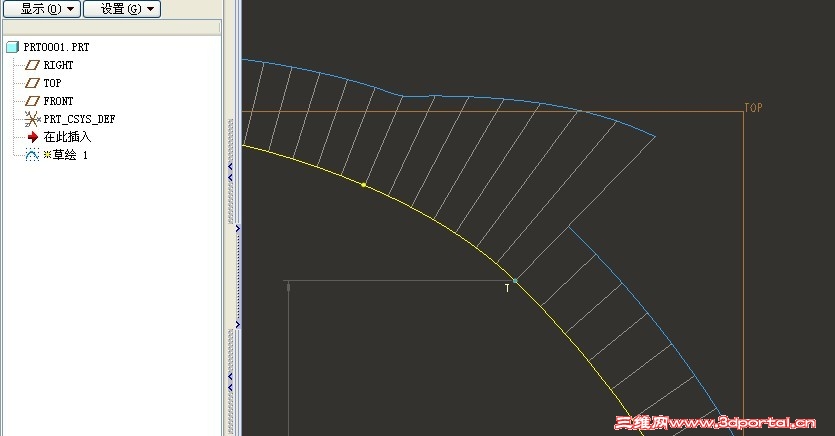
Task: Select 在此插入 insert marker
Action: [67, 137]
